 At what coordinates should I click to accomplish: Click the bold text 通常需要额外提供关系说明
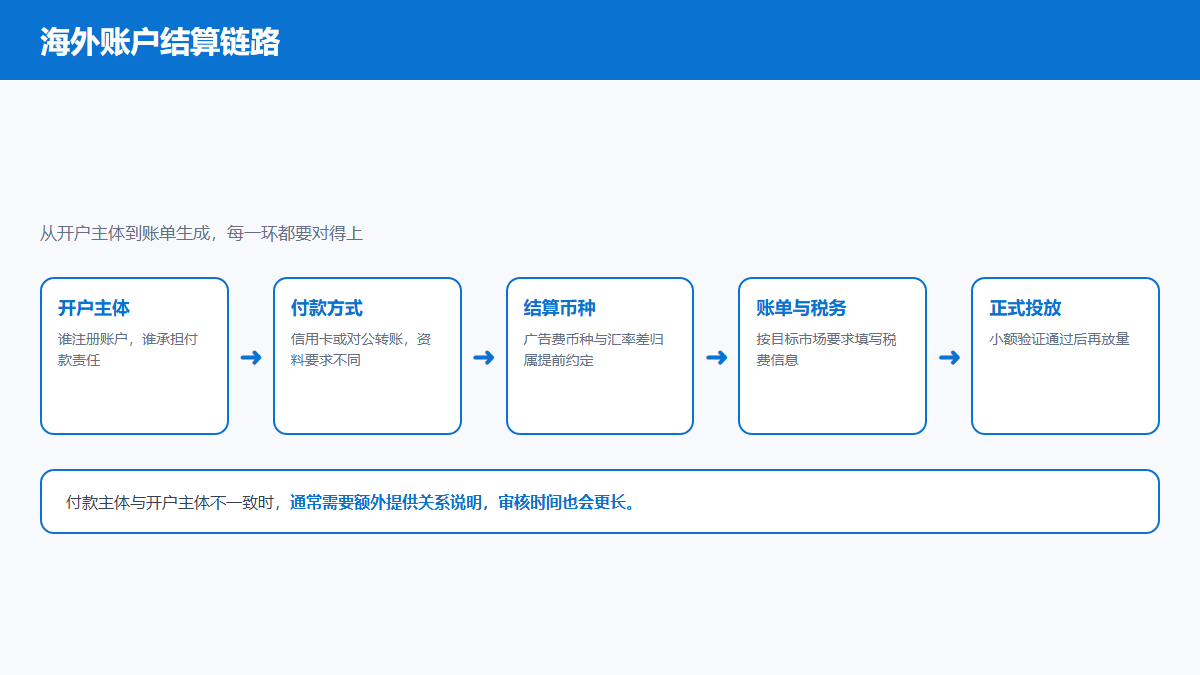(x=386, y=502)
